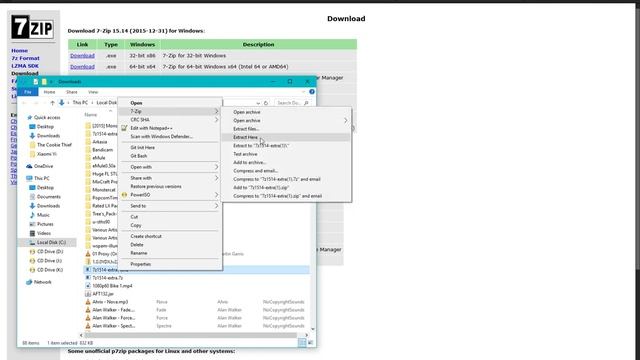The width and height of the screenshot is (640, 360).
Task: Expand the 7-Zip submenu arrow
Action: (x=216, y=111)
